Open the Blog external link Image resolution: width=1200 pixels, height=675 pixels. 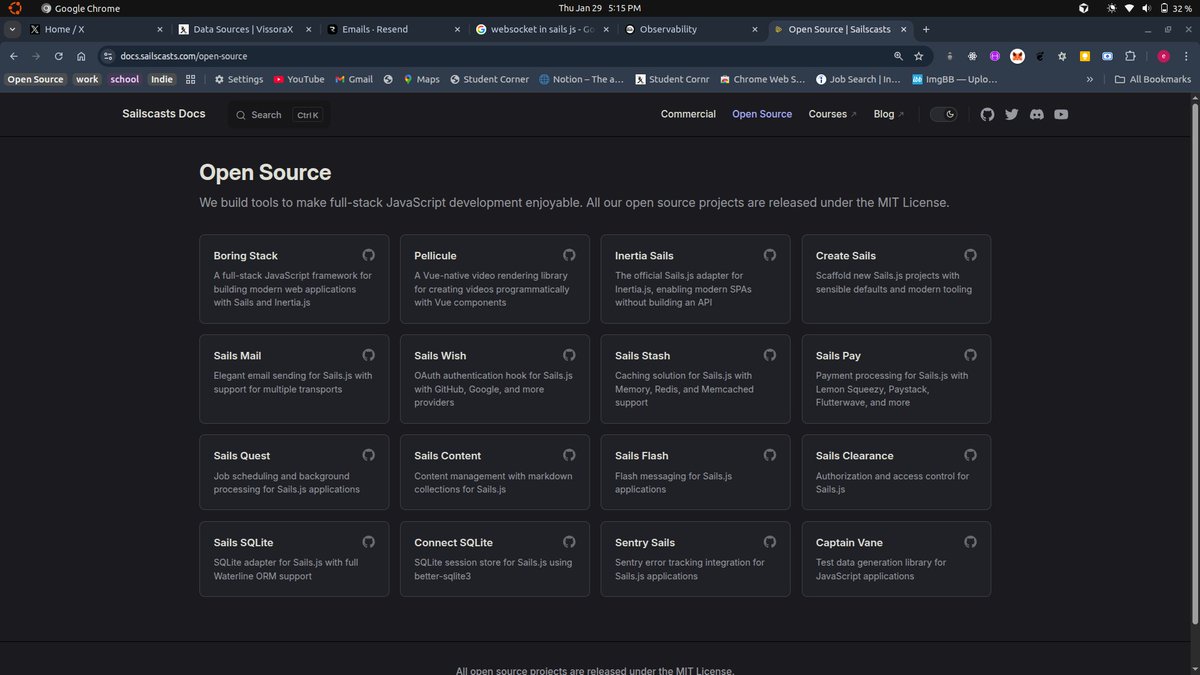888,114
